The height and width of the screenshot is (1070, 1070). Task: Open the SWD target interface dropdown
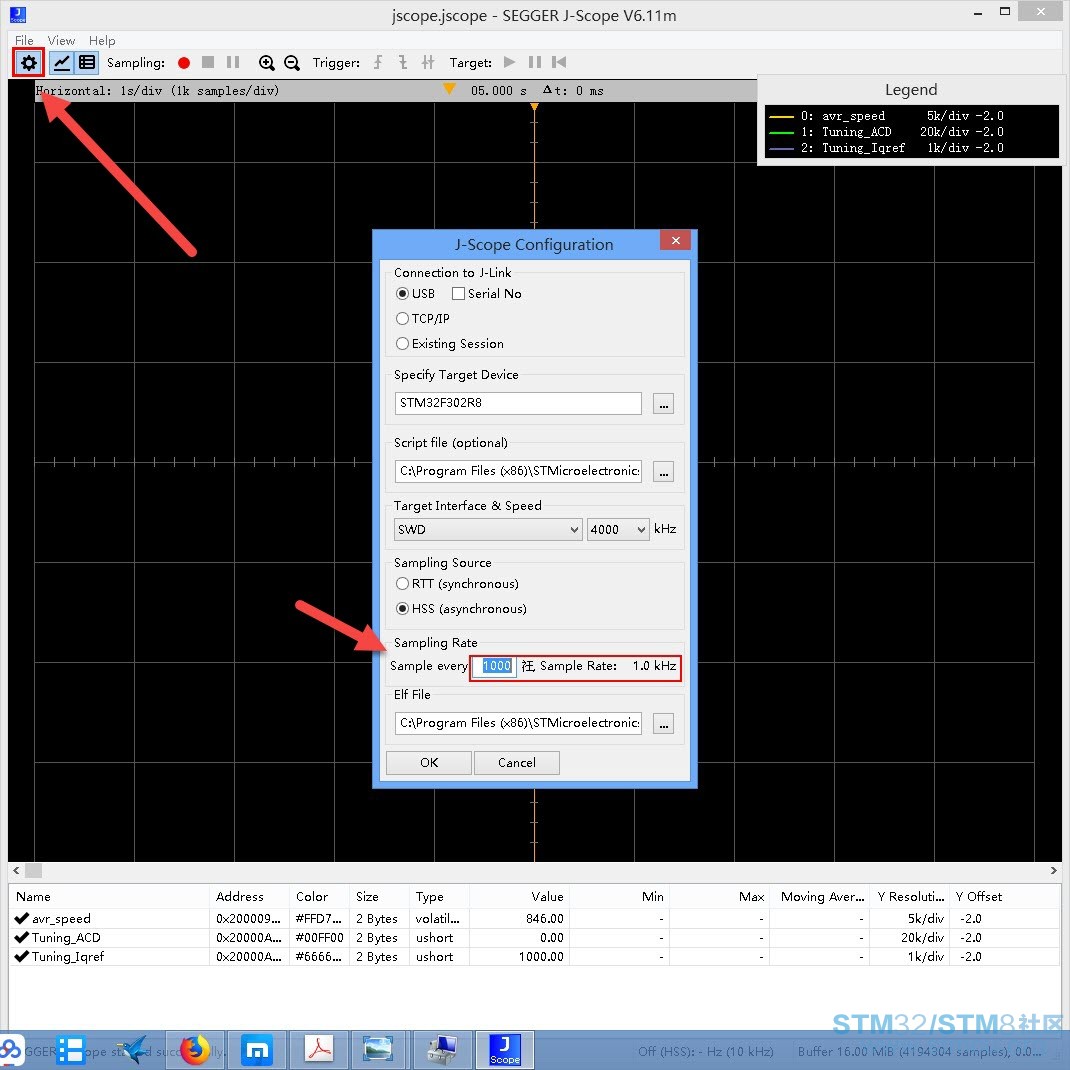click(x=488, y=530)
